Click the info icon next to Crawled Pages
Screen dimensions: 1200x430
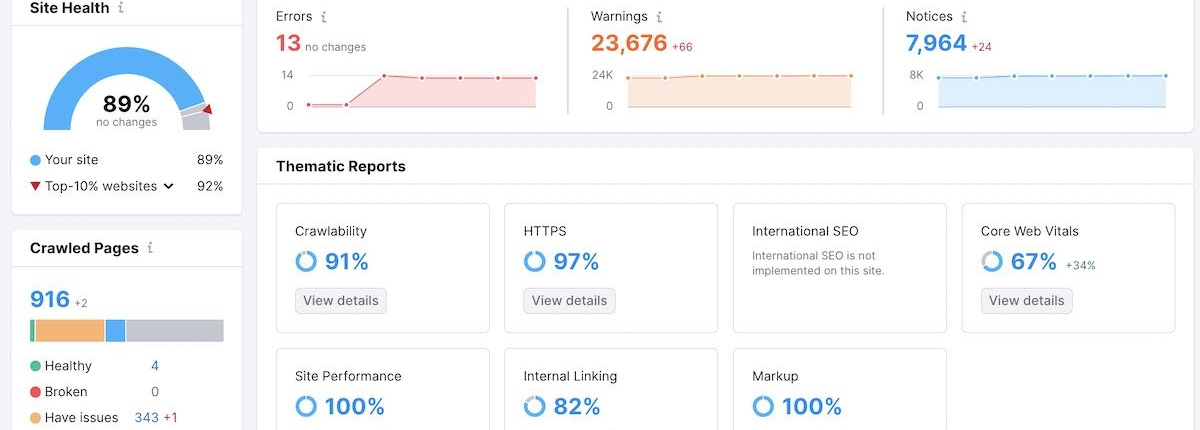150,248
